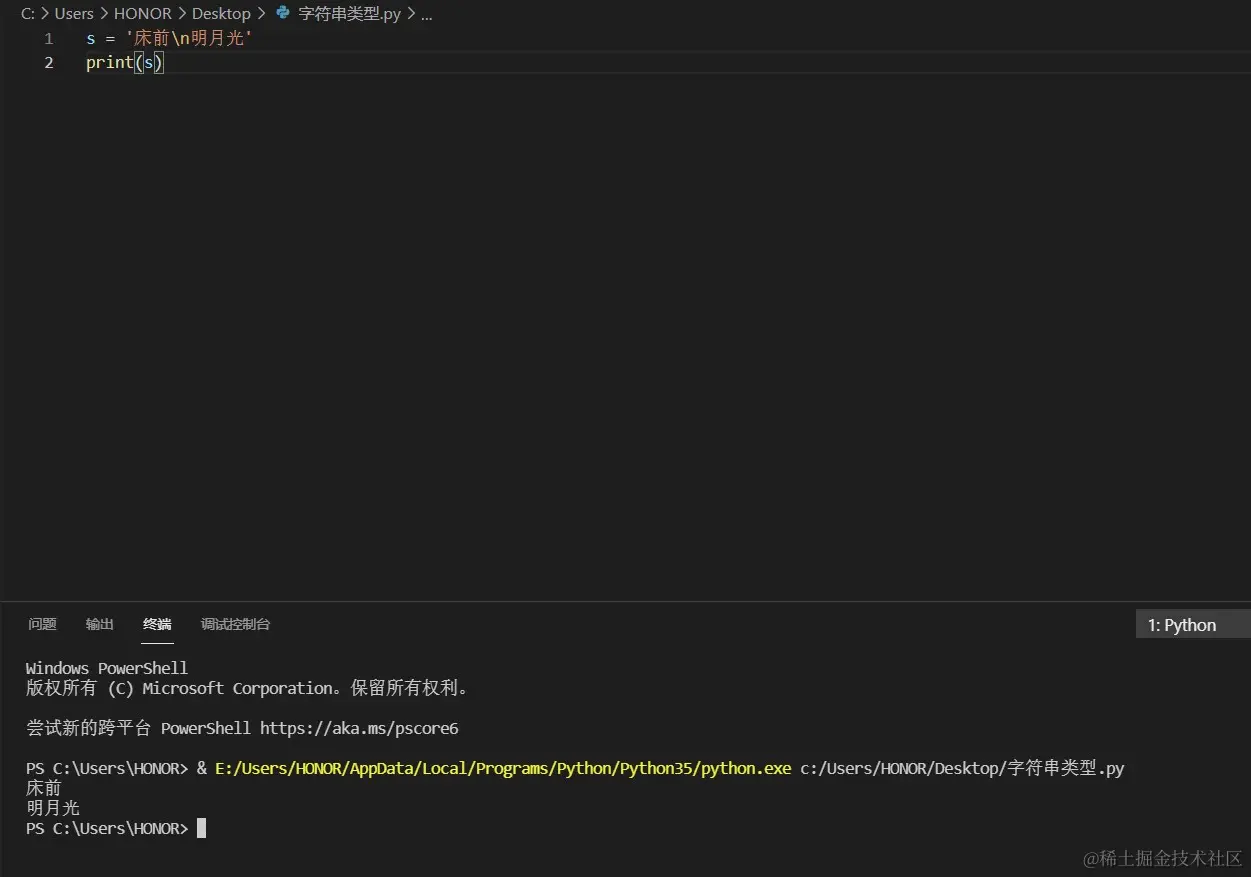Select the Desktop breadcrumb segment
Viewport: 1251px width, 877px height.
click(221, 13)
